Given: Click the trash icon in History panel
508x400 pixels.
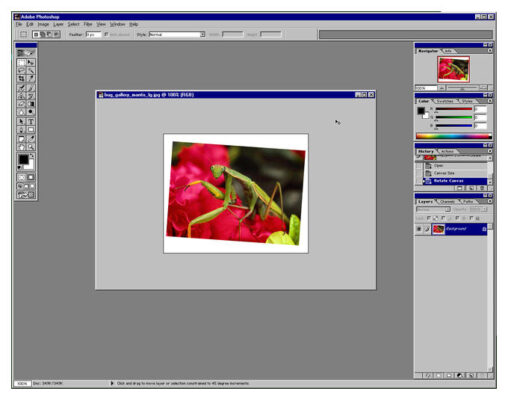Looking at the screenshot, I should click(482, 188).
